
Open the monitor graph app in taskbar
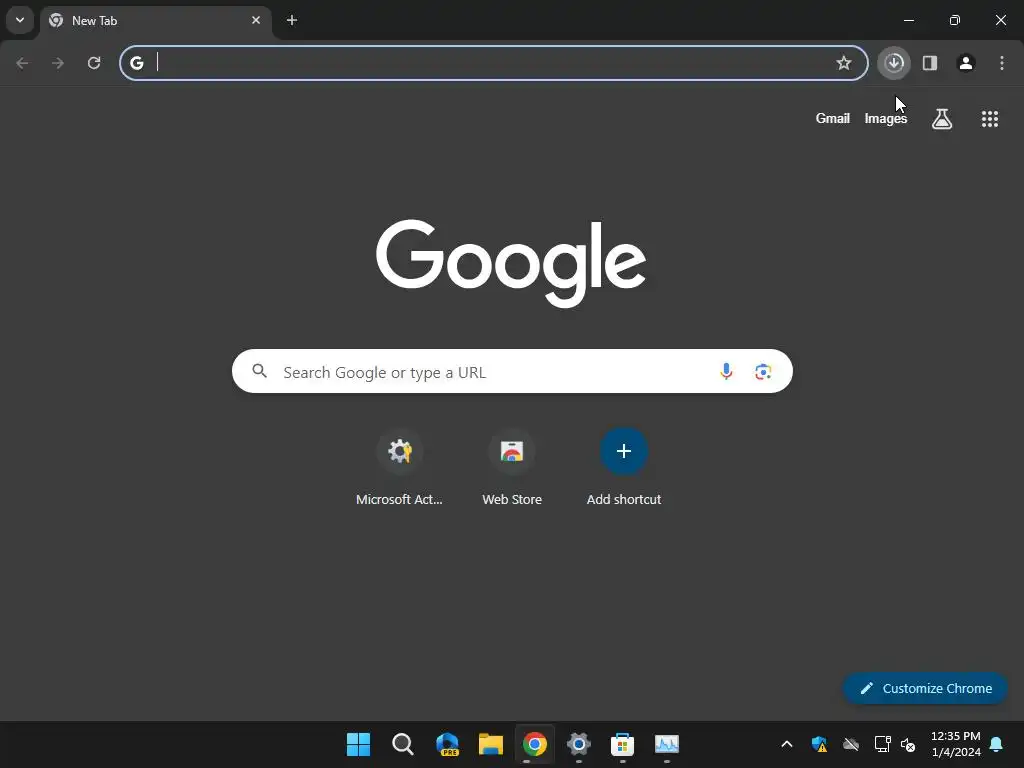(x=667, y=744)
